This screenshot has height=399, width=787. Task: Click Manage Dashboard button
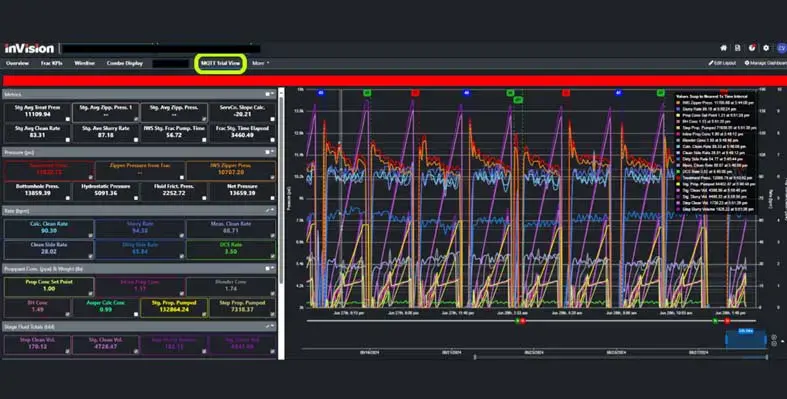[766, 63]
